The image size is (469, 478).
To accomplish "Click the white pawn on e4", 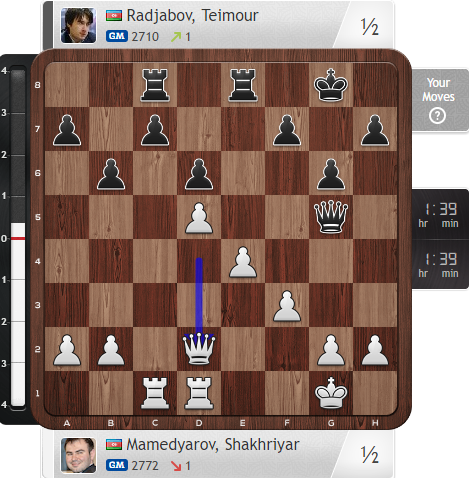I will coord(243,262).
